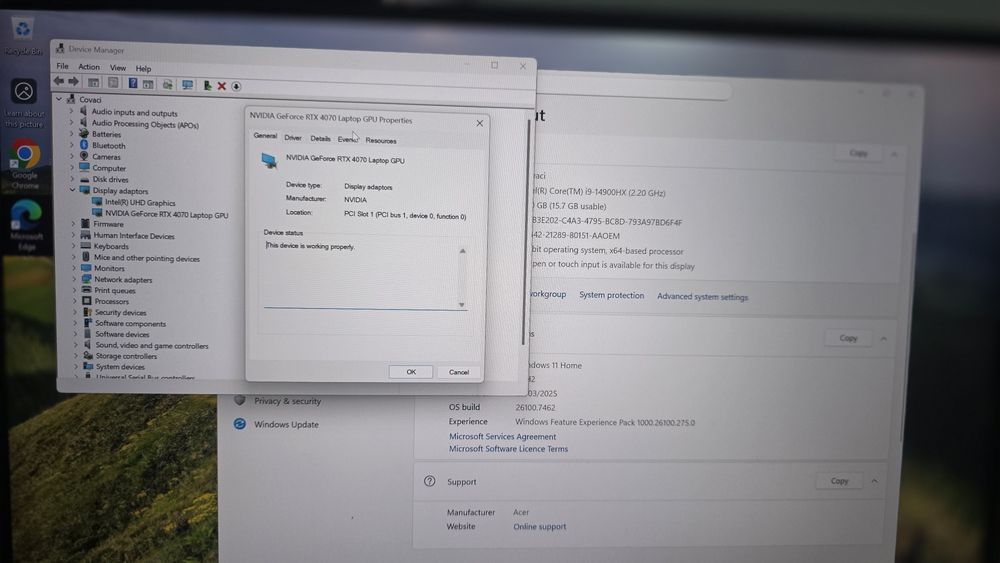Click the Cameras category icon
1000x563 pixels.
(x=84, y=156)
